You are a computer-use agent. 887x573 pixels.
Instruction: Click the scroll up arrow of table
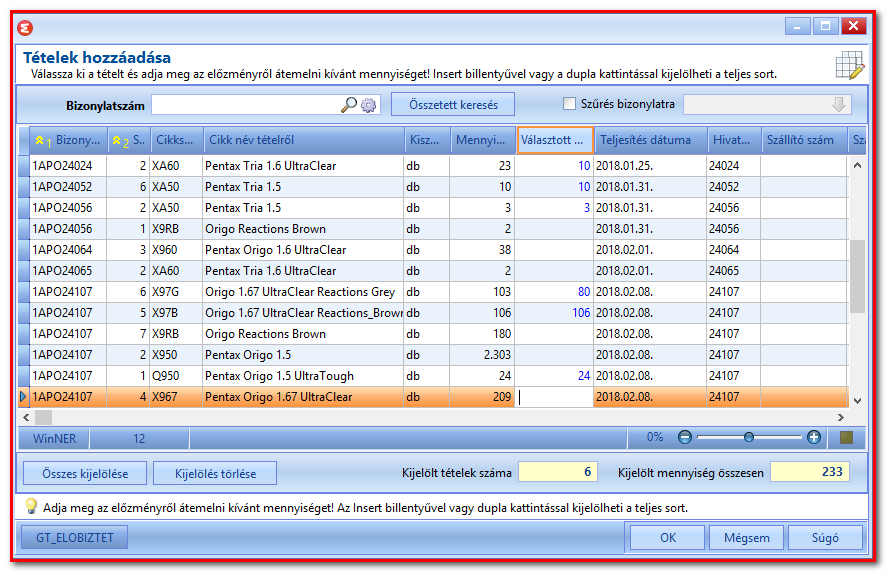coord(857,165)
